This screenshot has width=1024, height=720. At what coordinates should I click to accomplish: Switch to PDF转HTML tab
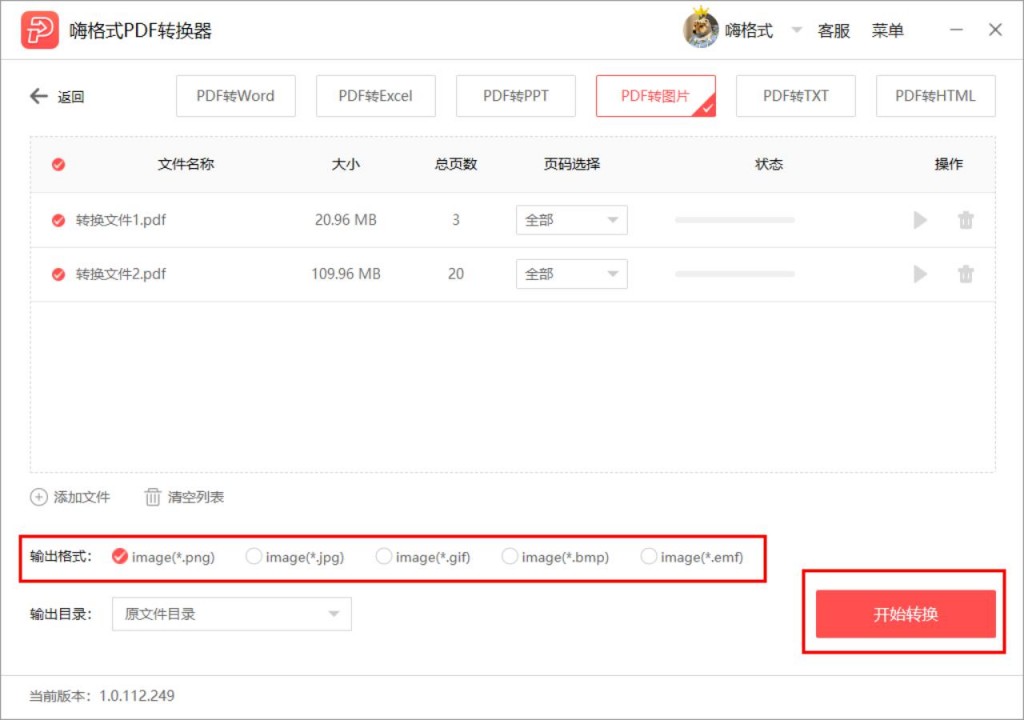pos(936,96)
